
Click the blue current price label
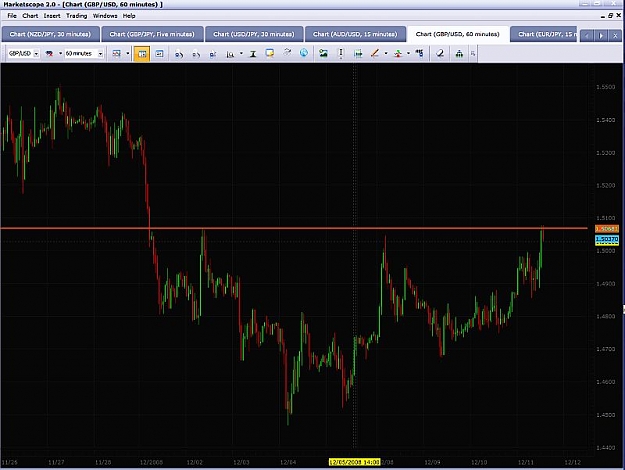(607, 239)
